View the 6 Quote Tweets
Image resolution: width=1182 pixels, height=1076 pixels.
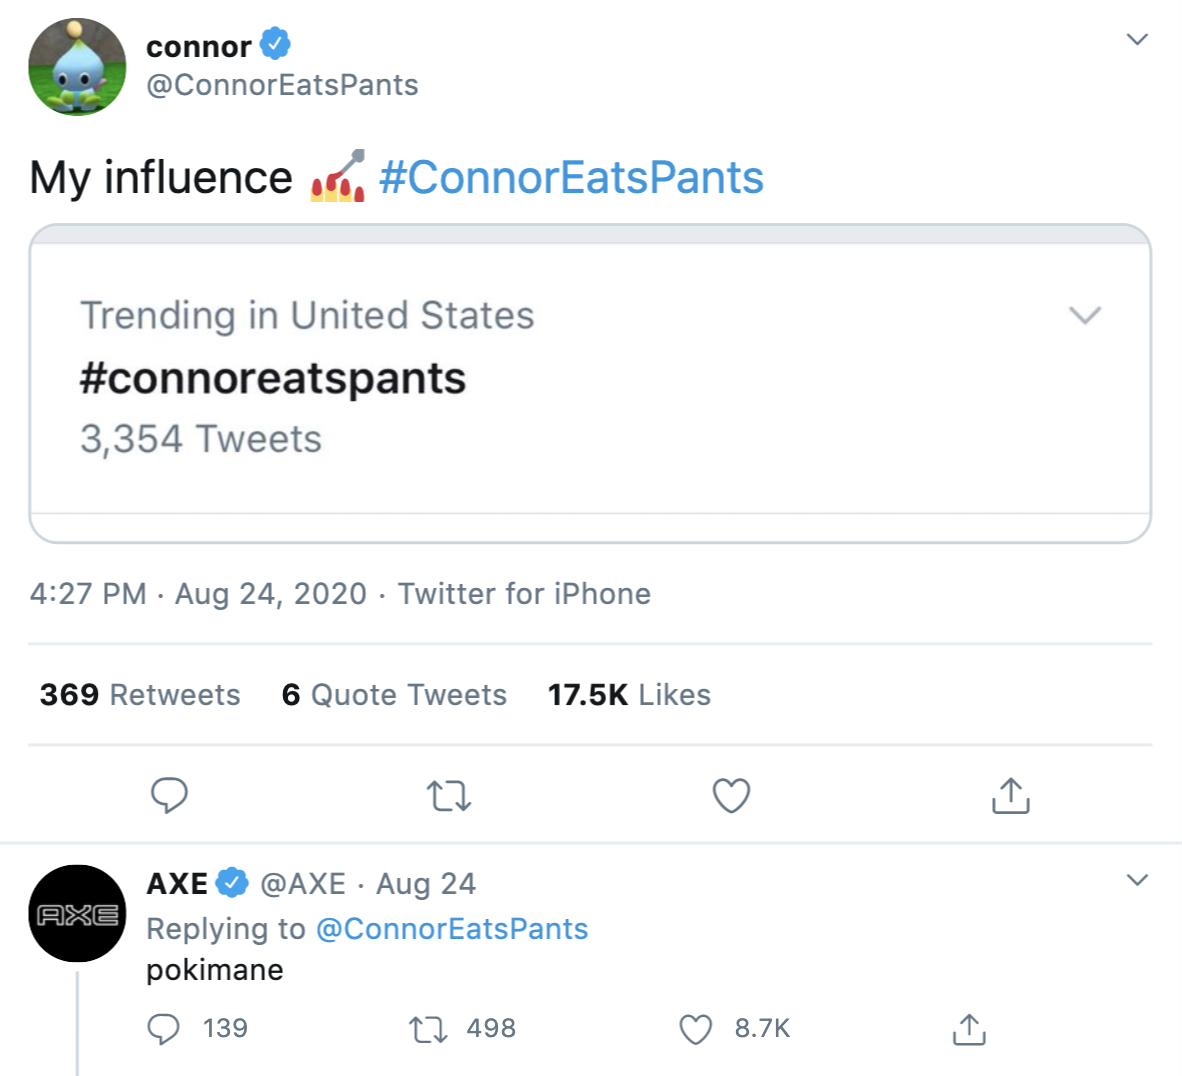point(394,695)
